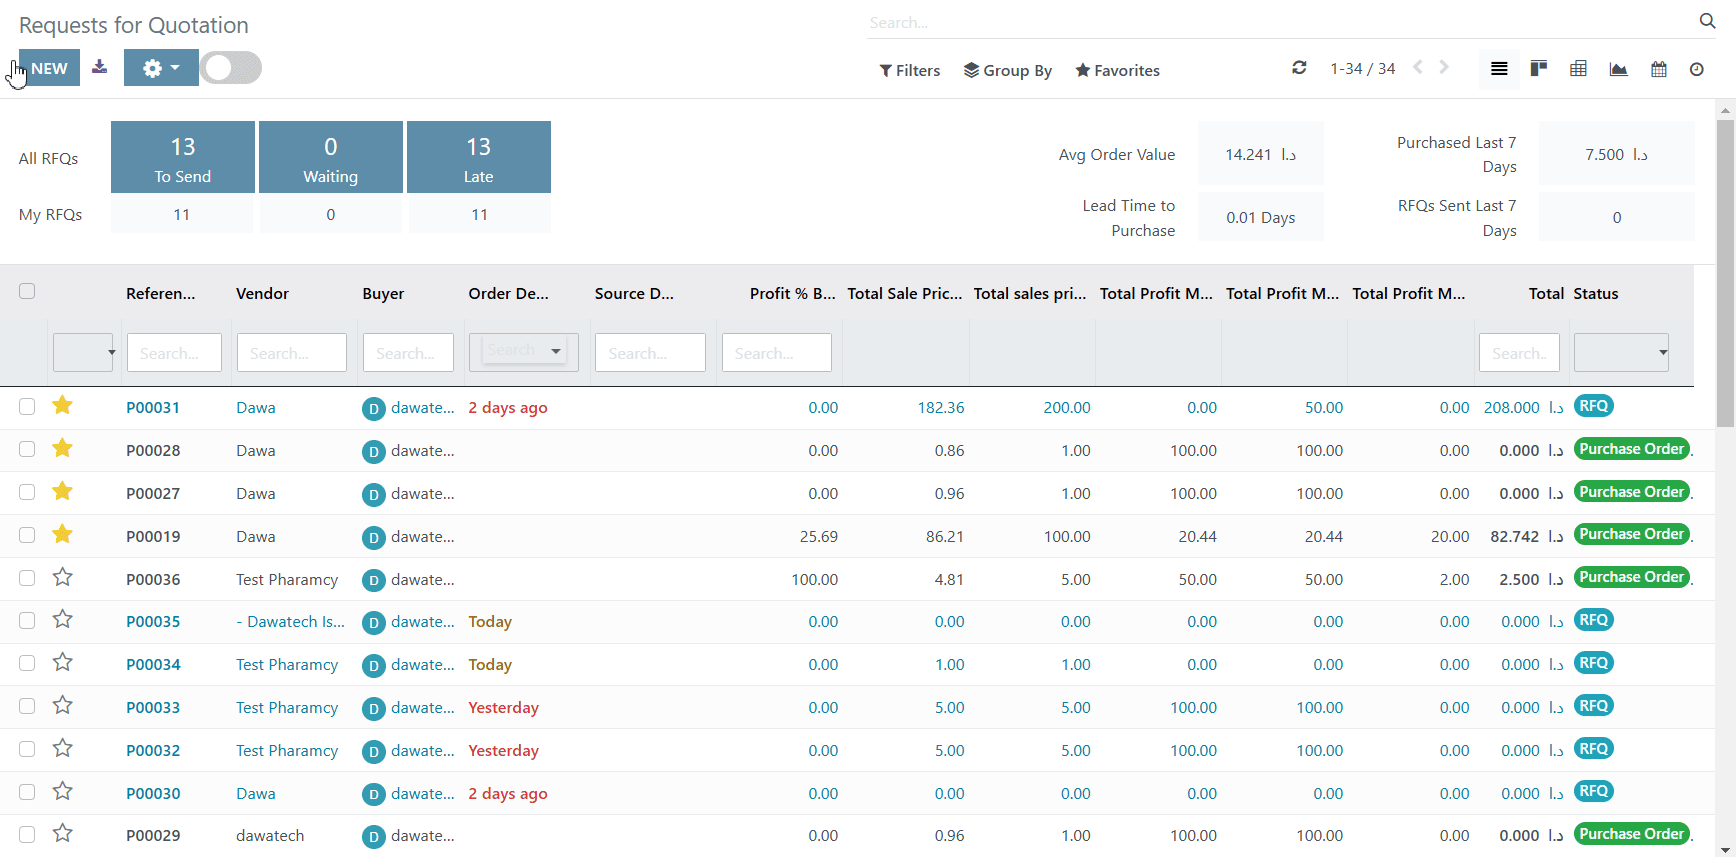The image size is (1736, 857).
Task: Star the P00030 row
Action: (x=62, y=791)
